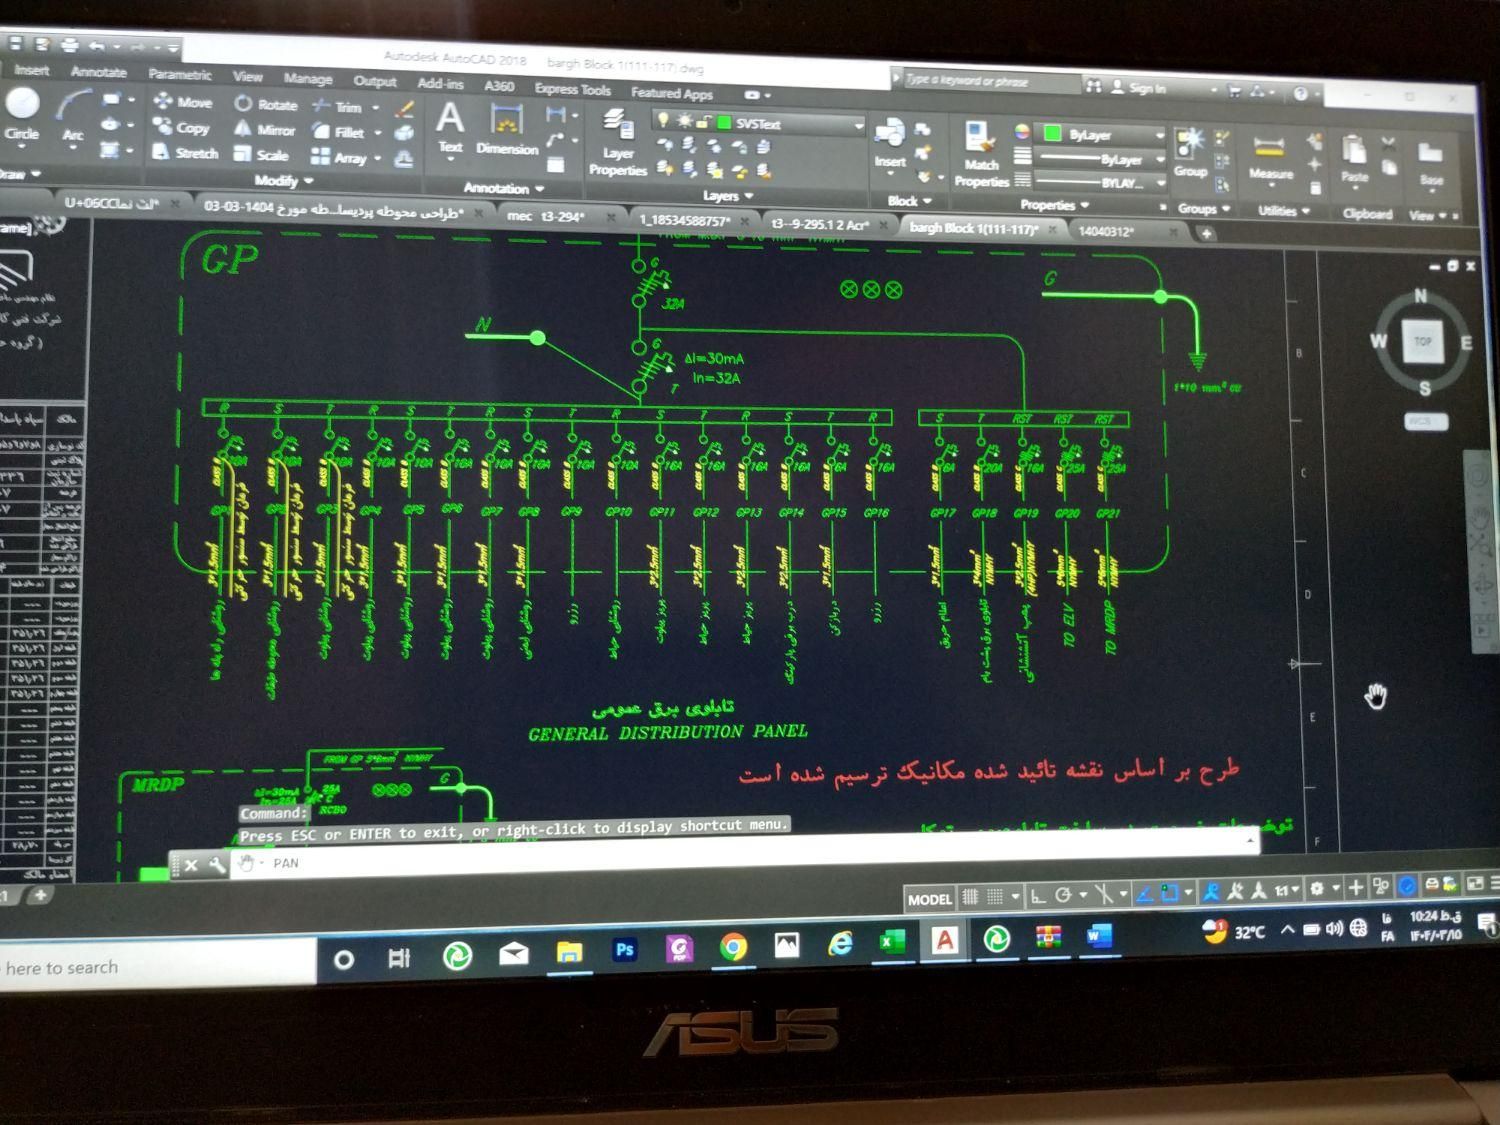
Task: Select the Arc draw tool
Action: click(73, 116)
